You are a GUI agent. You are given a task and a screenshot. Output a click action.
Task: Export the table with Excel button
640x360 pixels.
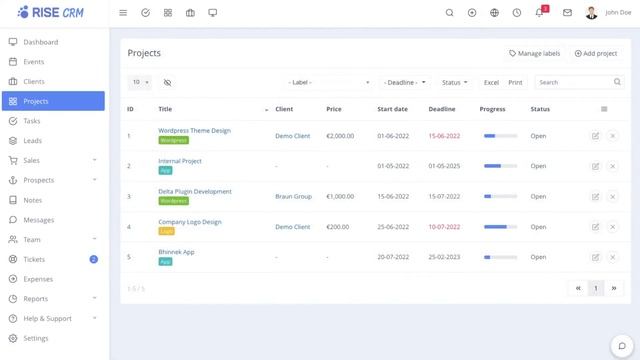tap(491, 82)
